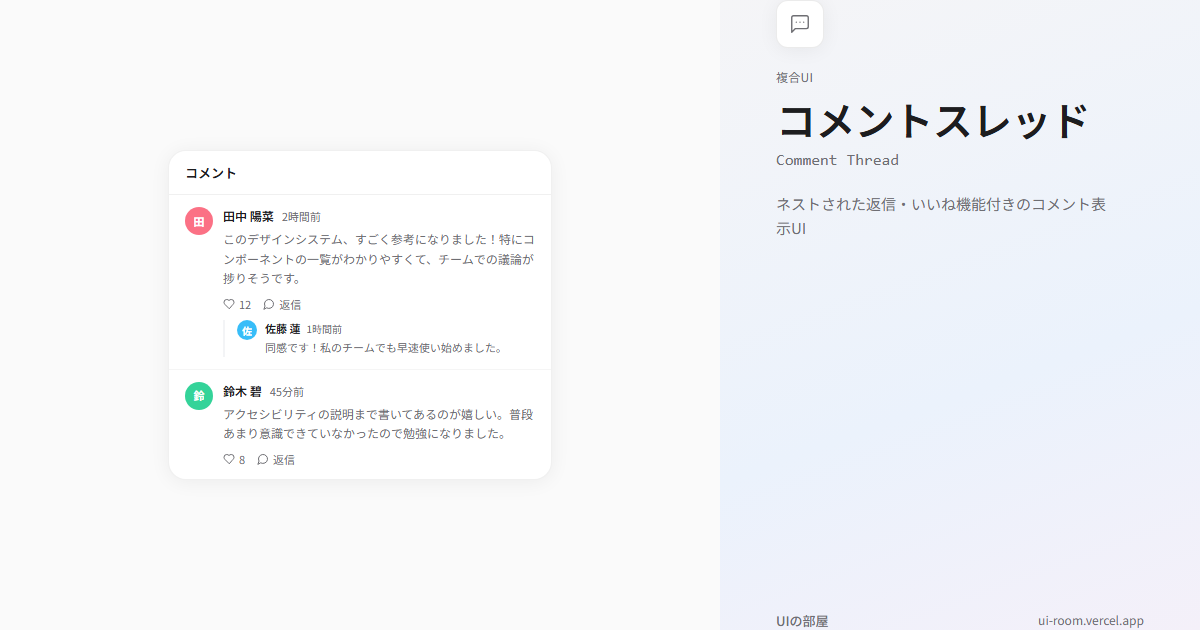The image size is (1200, 630).
Task: Click the 返信 label under 田中 陽菜's comment
Action: pyautogui.click(x=290, y=304)
